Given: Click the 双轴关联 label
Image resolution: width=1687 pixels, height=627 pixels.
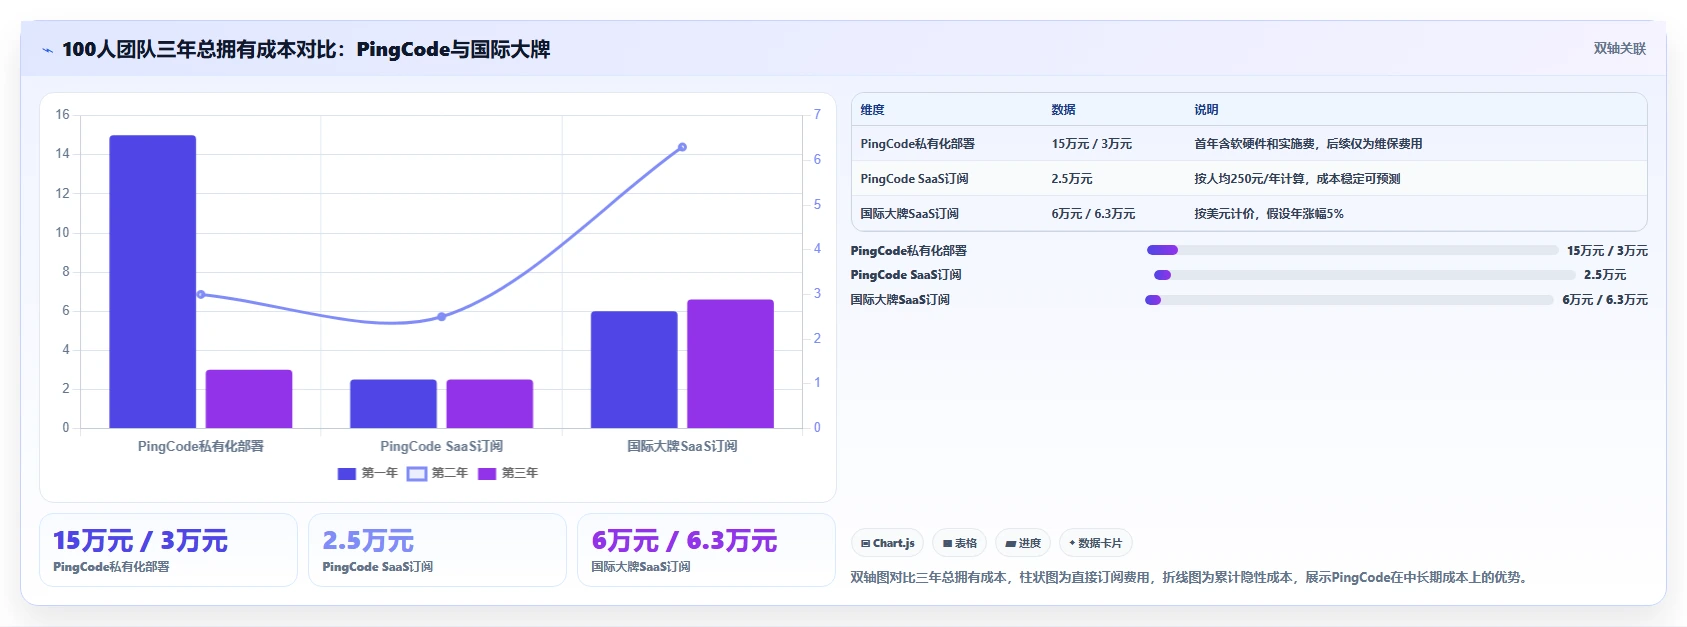Looking at the screenshot, I should (1619, 49).
